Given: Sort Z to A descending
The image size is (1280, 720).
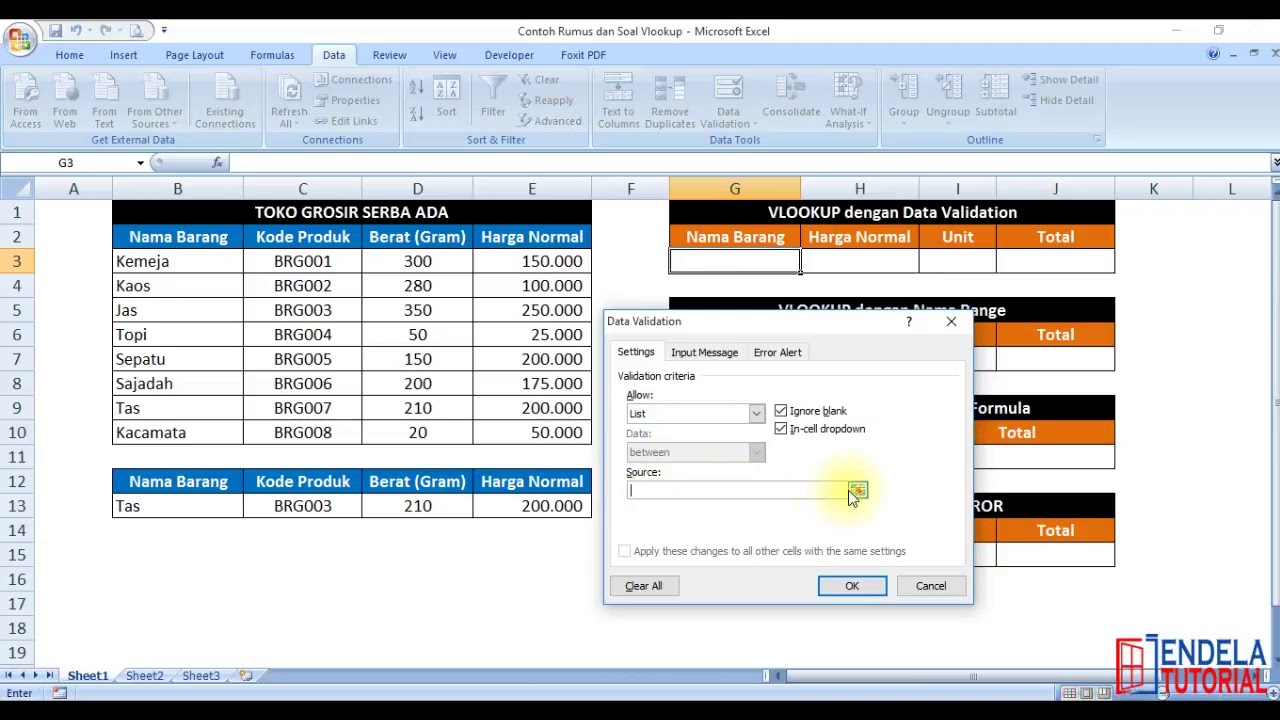Looking at the screenshot, I should [417, 114].
